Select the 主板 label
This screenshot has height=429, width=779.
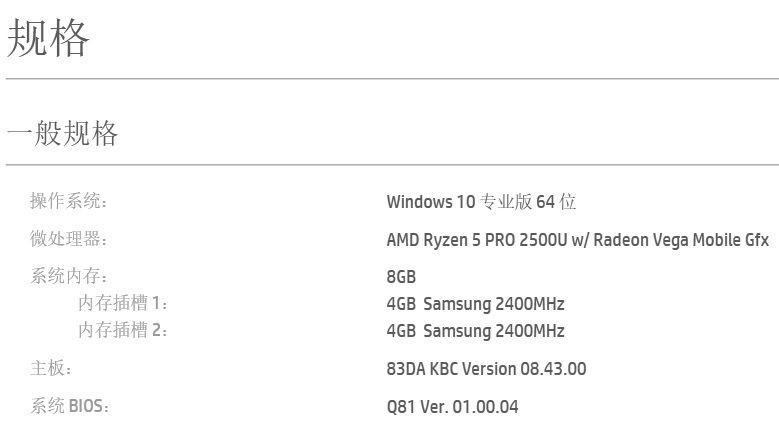[x=52, y=369]
